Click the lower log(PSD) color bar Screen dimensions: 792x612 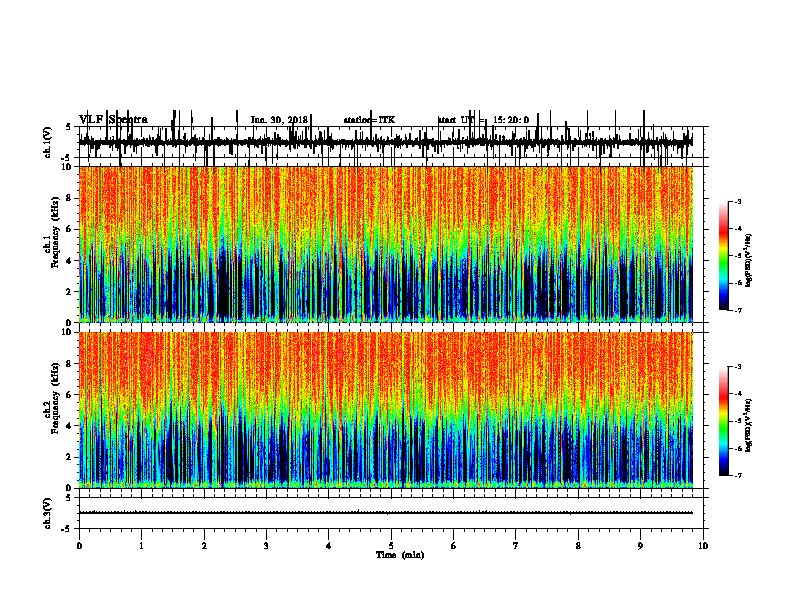pos(724,421)
